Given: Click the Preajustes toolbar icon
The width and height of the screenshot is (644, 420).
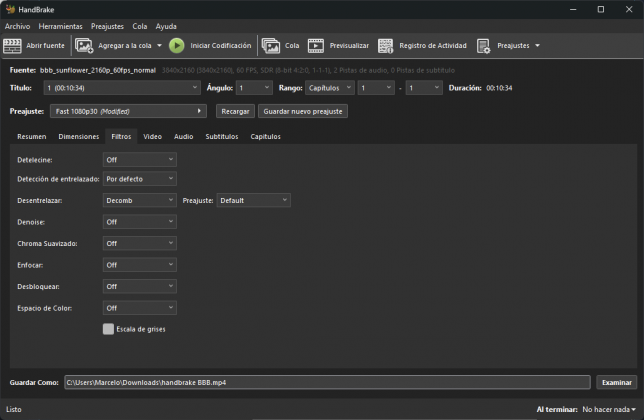Looking at the screenshot, I should coord(484,46).
